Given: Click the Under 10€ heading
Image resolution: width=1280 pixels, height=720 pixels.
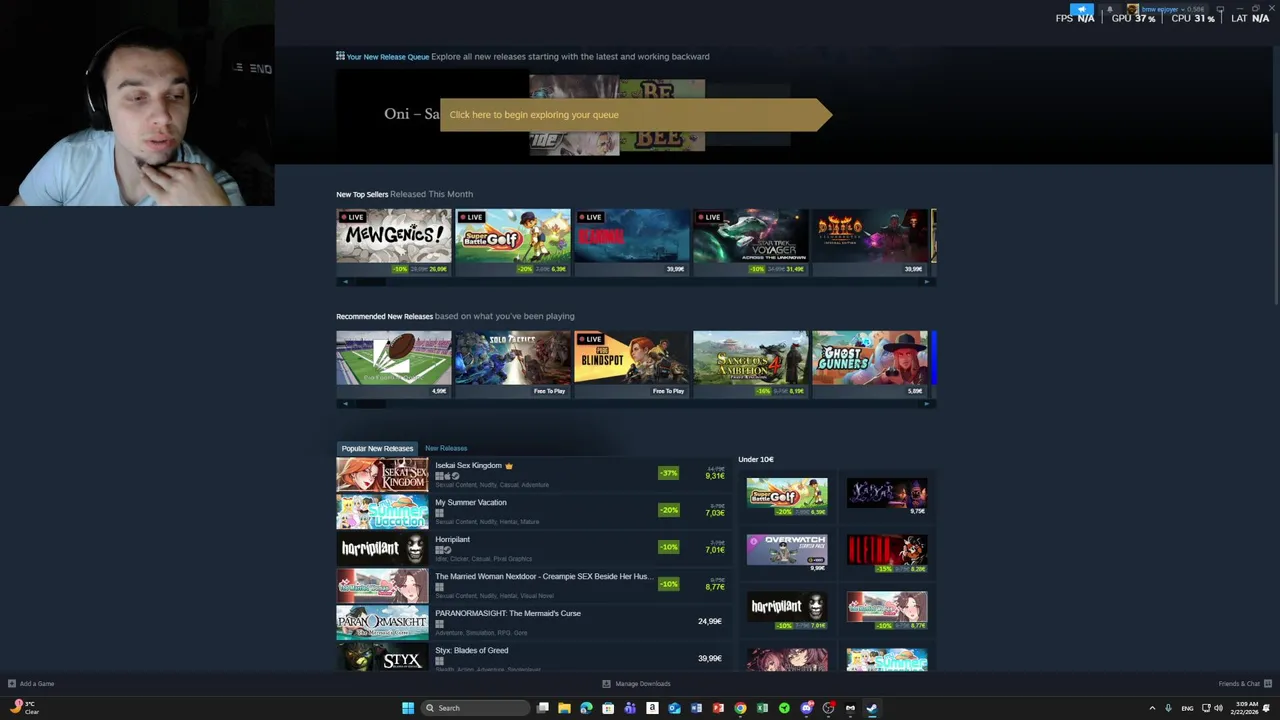Looking at the screenshot, I should click(x=756, y=459).
